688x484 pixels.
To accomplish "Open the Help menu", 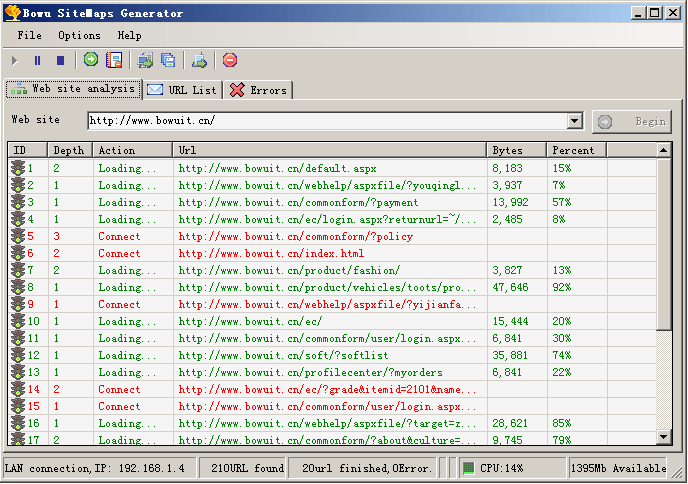I will click(x=129, y=36).
